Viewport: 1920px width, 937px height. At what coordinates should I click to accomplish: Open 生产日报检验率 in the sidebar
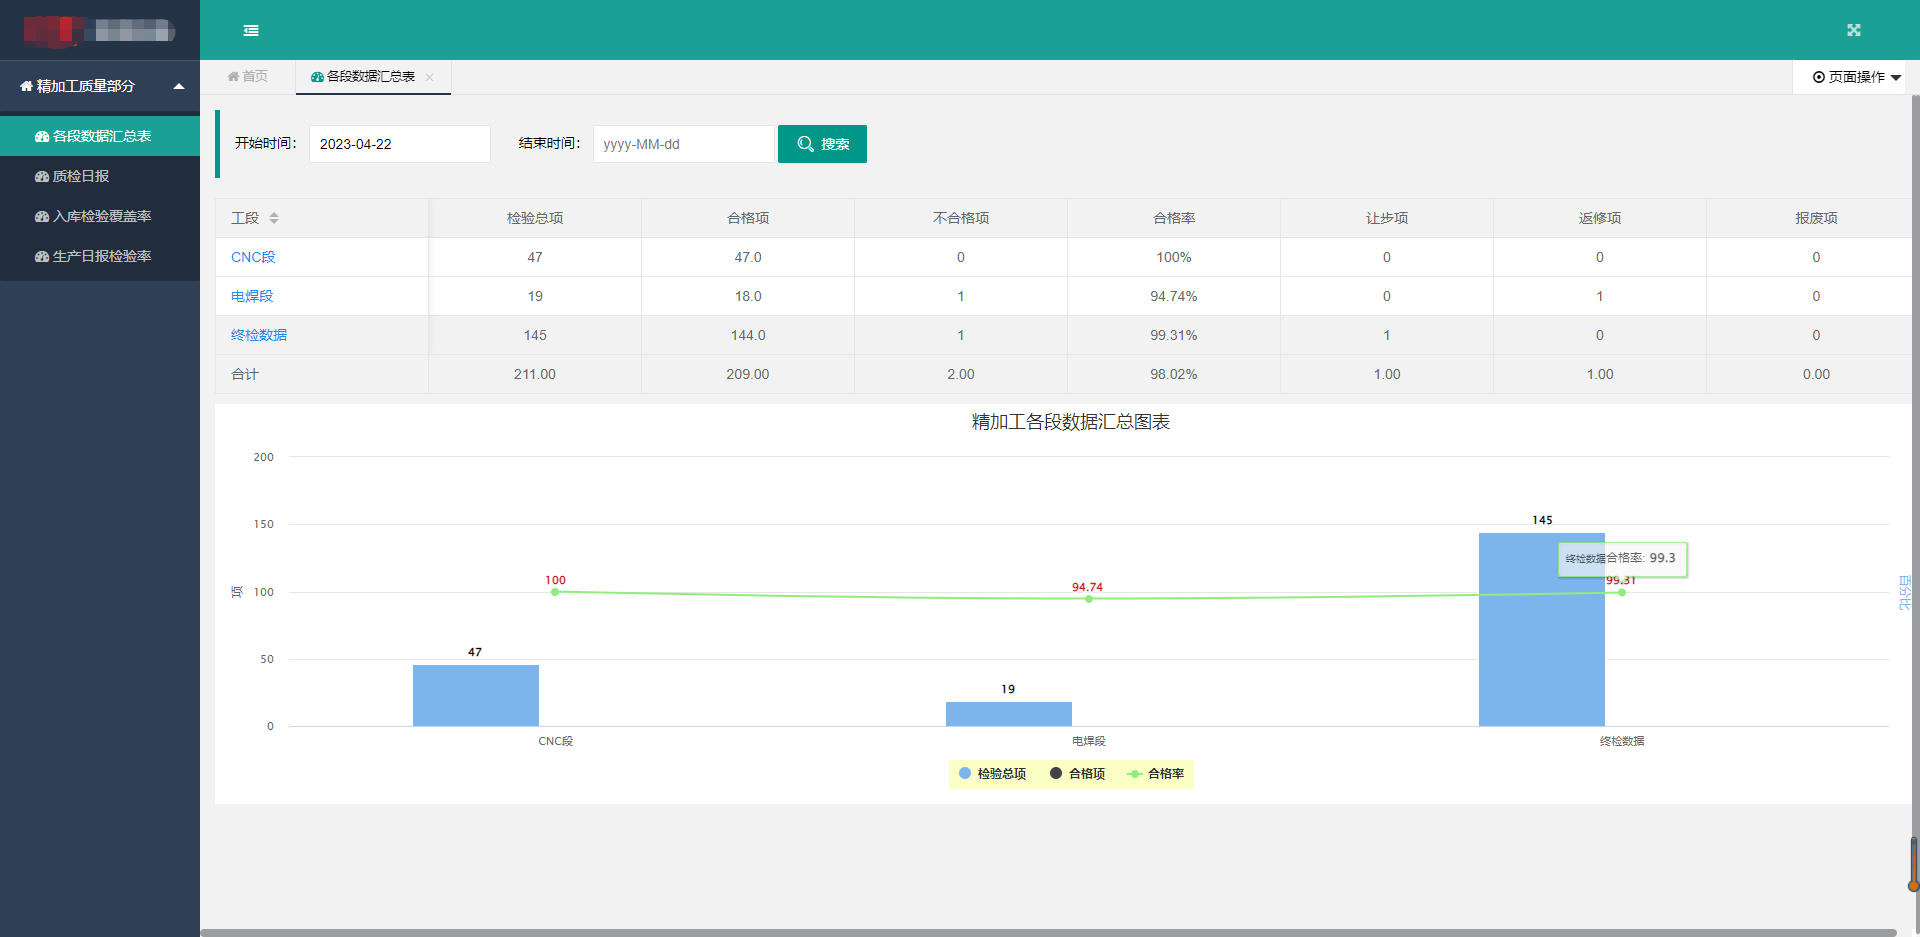[100, 256]
